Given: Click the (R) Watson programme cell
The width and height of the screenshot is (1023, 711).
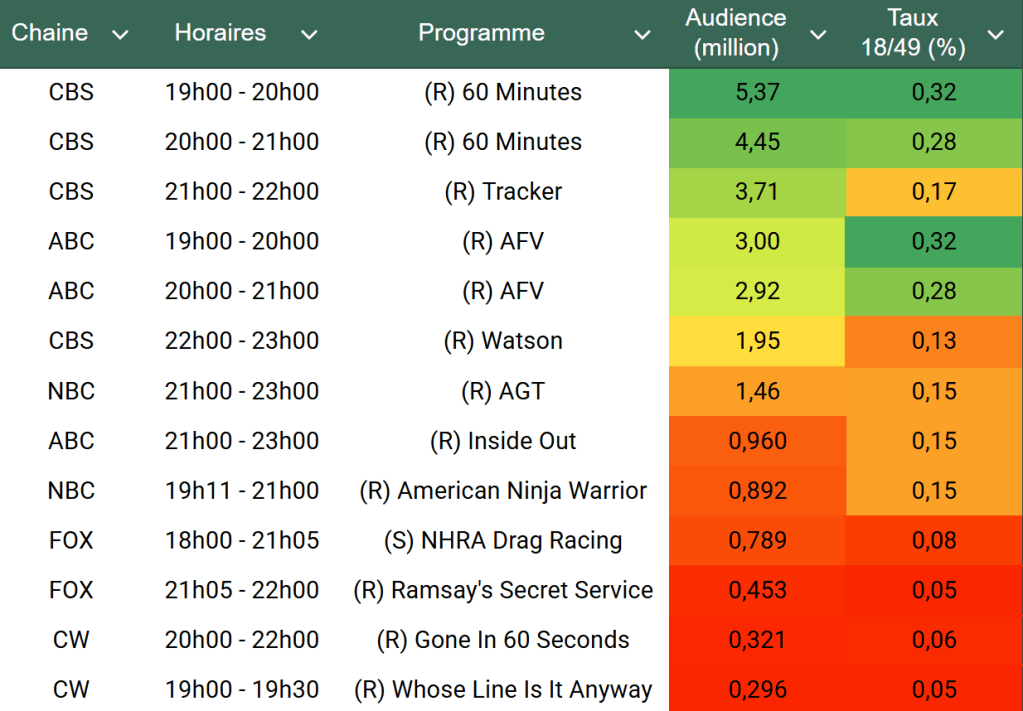Looking at the screenshot, I should (503, 341).
